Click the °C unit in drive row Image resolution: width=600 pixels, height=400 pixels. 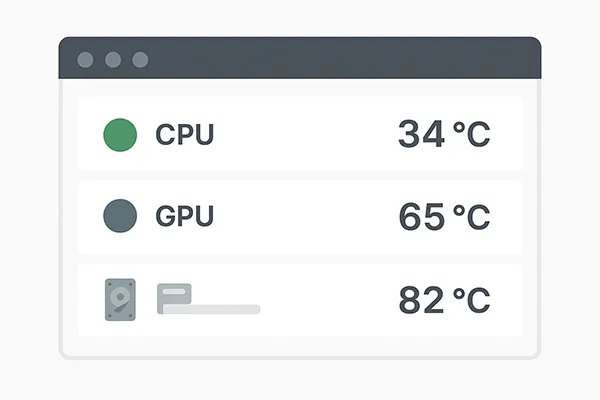(471, 299)
